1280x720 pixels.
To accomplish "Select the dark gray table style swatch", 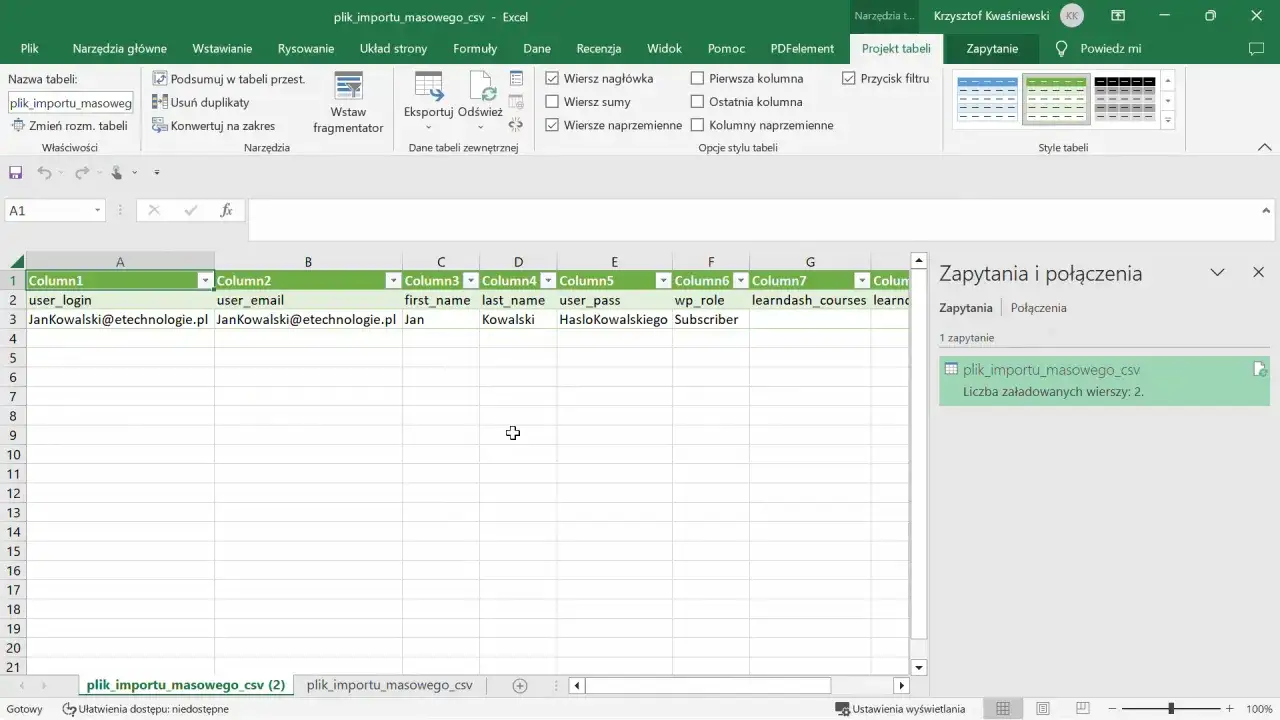I will click(x=1124, y=99).
